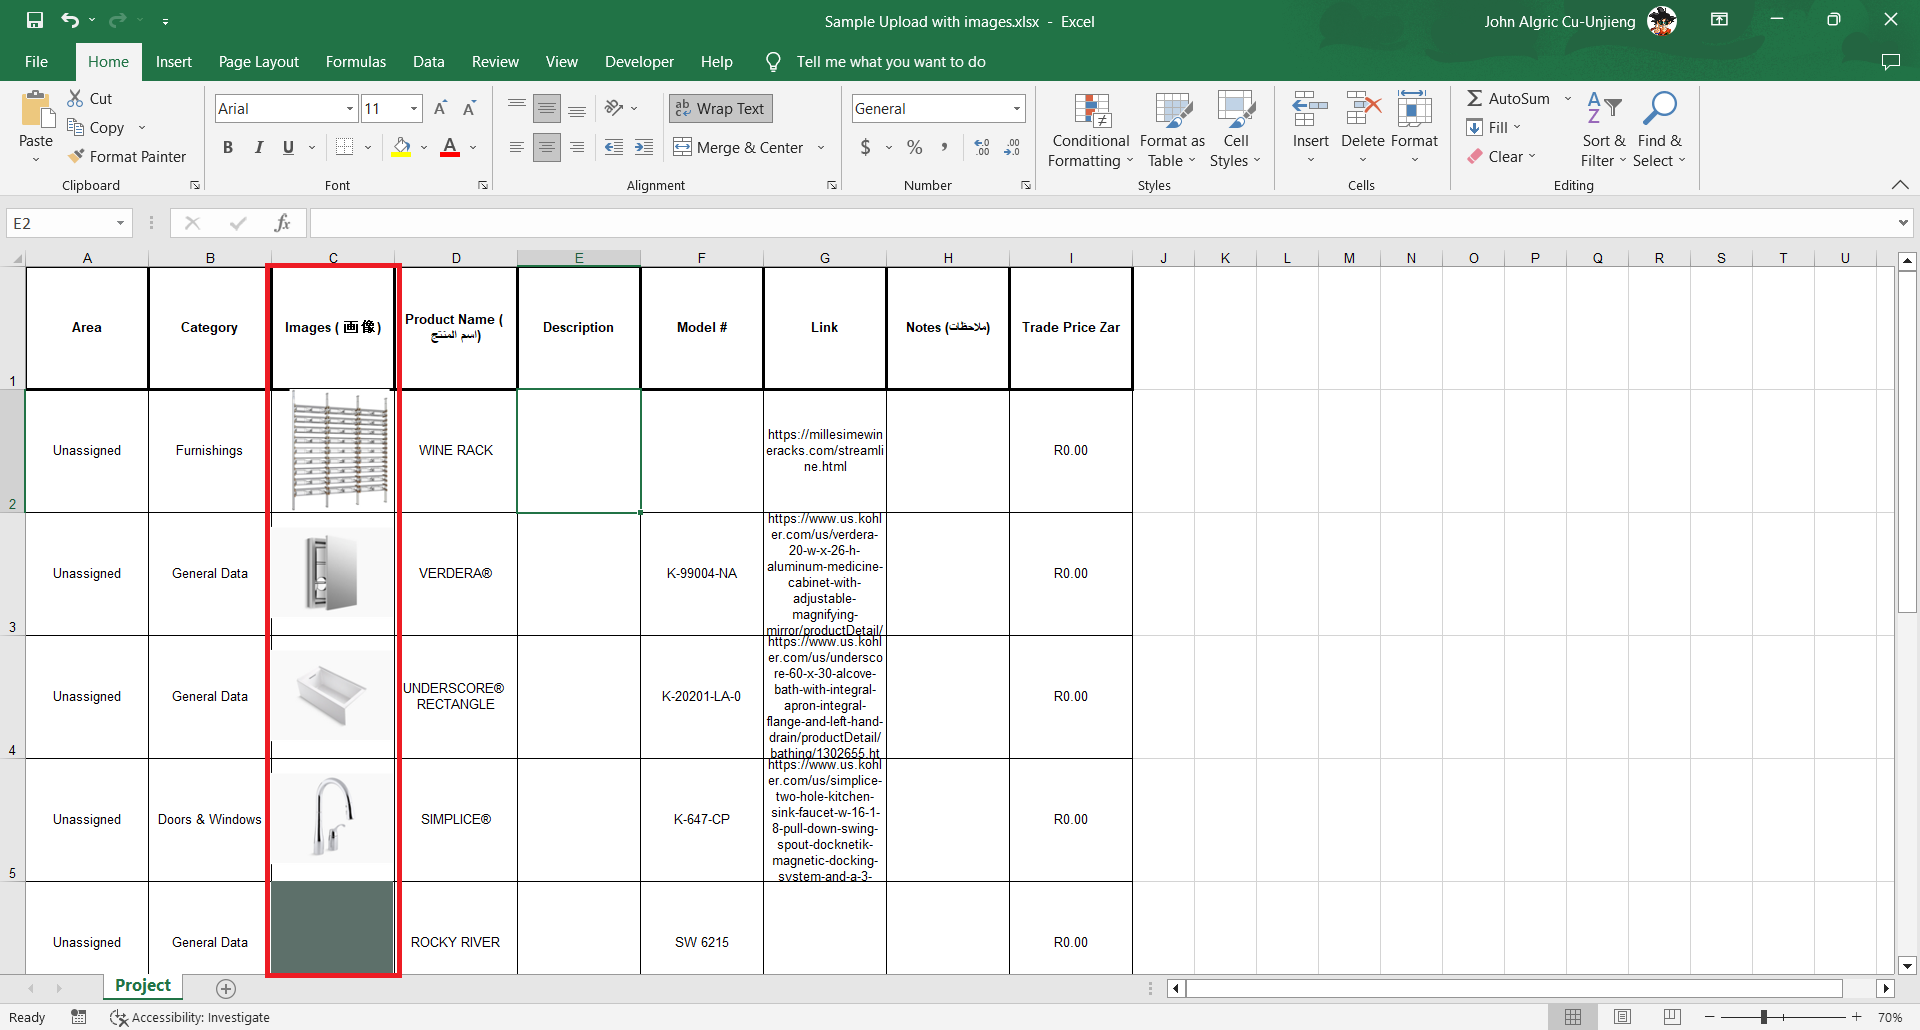Open the Fill Color paint bucket
1920x1030 pixels.
(x=401, y=147)
